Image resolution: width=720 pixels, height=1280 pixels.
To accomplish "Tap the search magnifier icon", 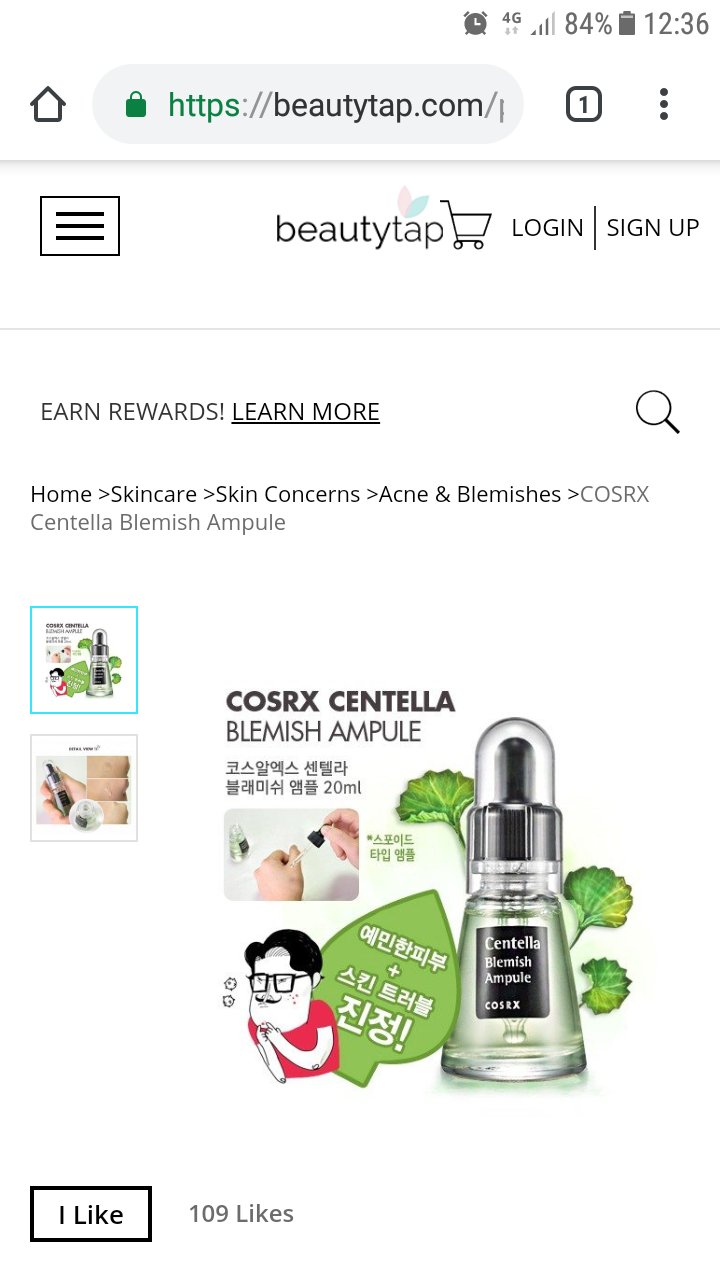I will pyautogui.click(x=657, y=411).
